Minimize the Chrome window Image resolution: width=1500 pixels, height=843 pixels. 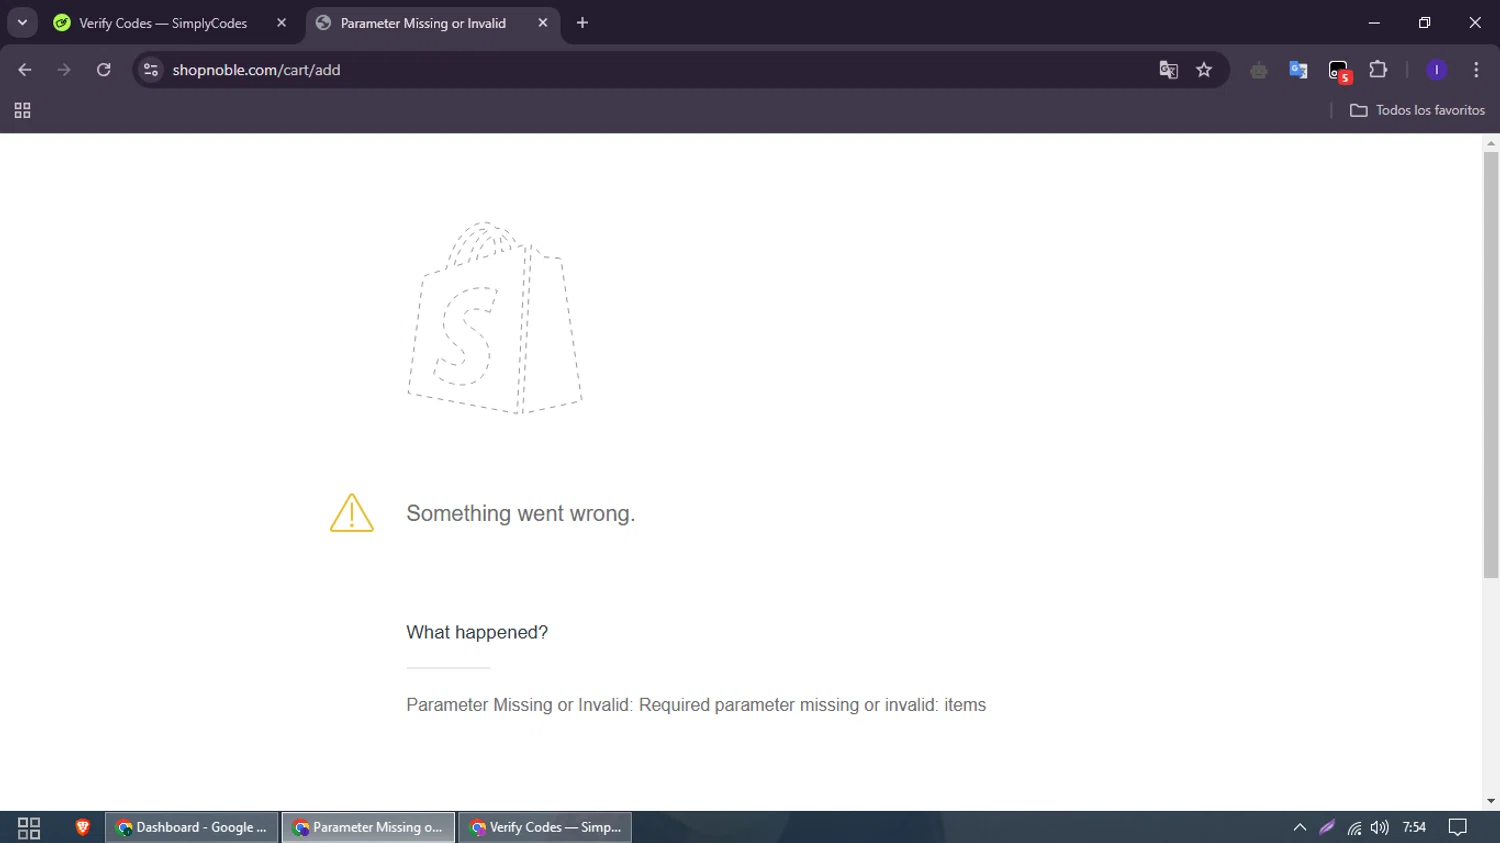[1374, 22]
